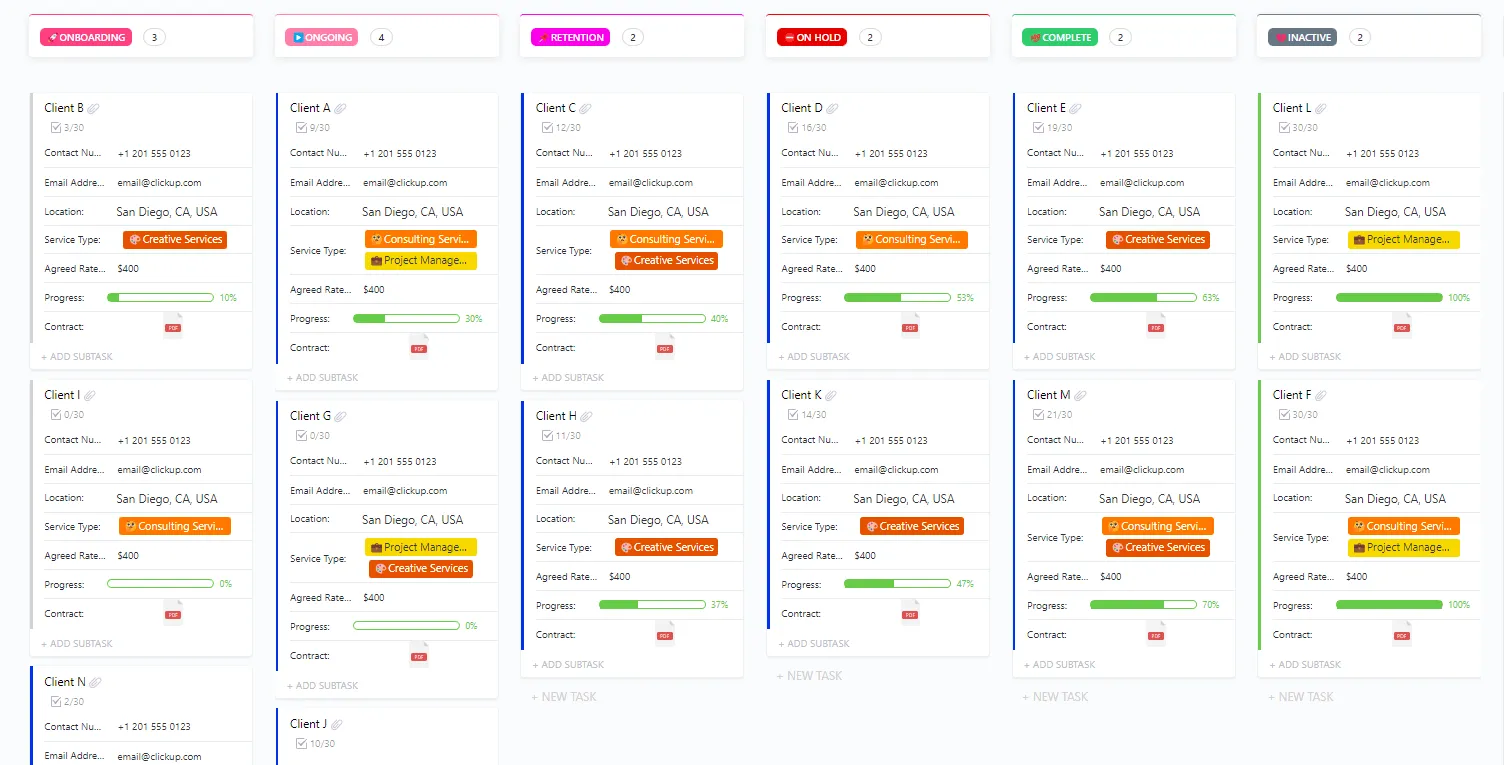Open Client F's Consulting Services tag
The width and height of the screenshot is (1504, 765).
pyautogui.click(x=1404, y=526)
